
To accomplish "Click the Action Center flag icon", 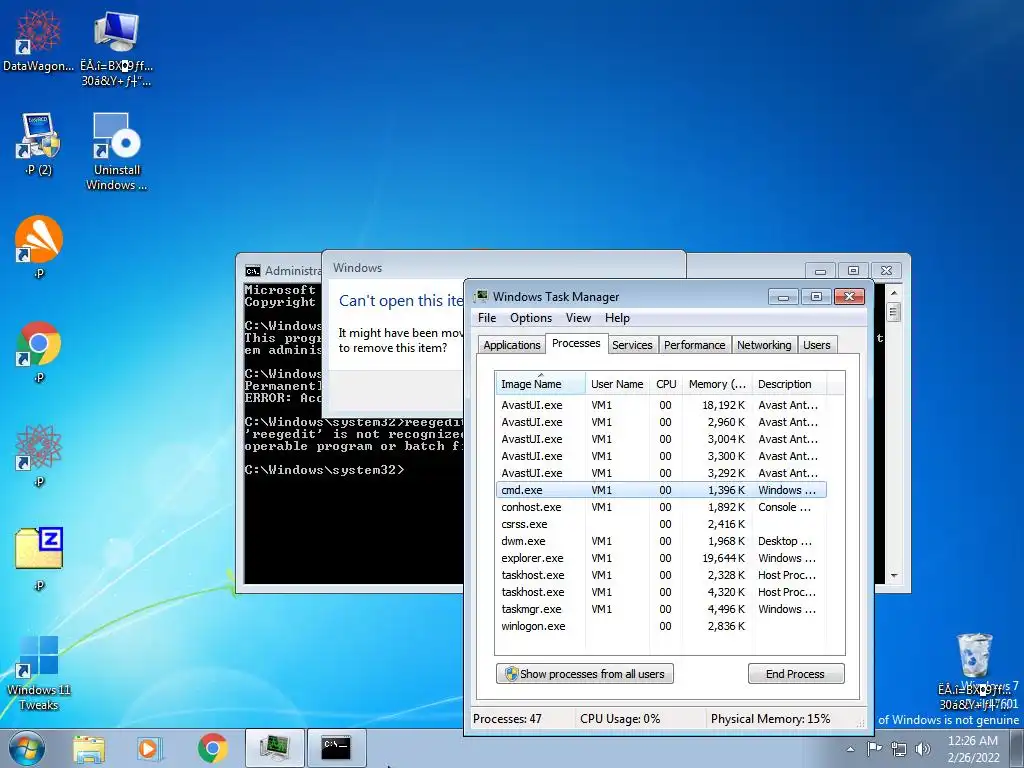I will pyautogui.click(x=874, y=748).
